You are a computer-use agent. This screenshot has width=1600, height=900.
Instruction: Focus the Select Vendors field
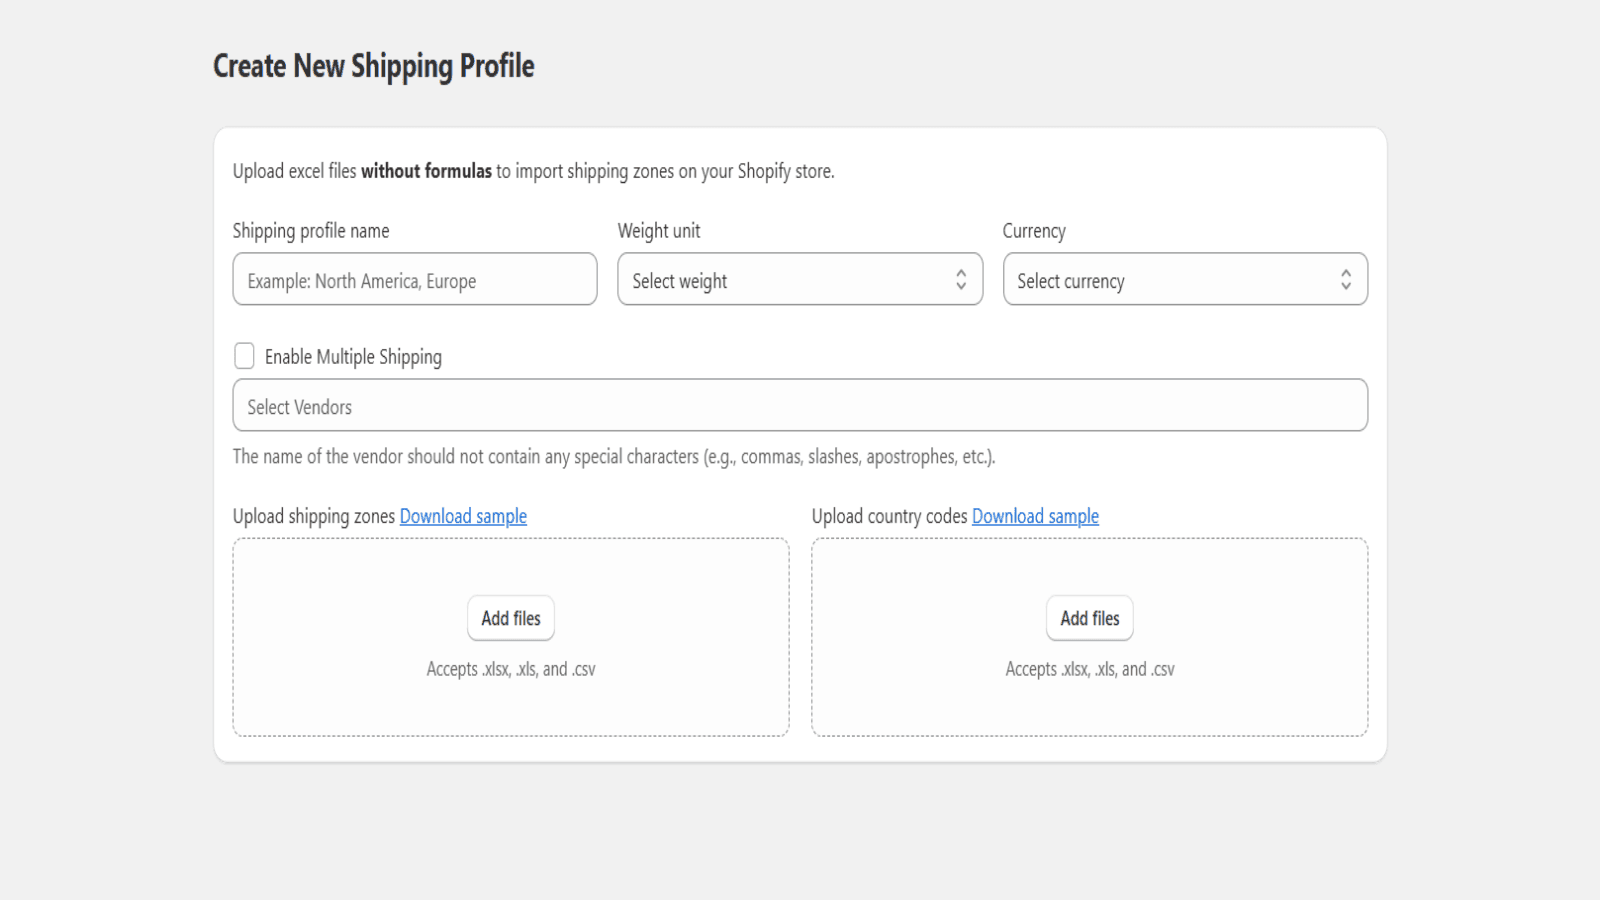tap(800, 406)
